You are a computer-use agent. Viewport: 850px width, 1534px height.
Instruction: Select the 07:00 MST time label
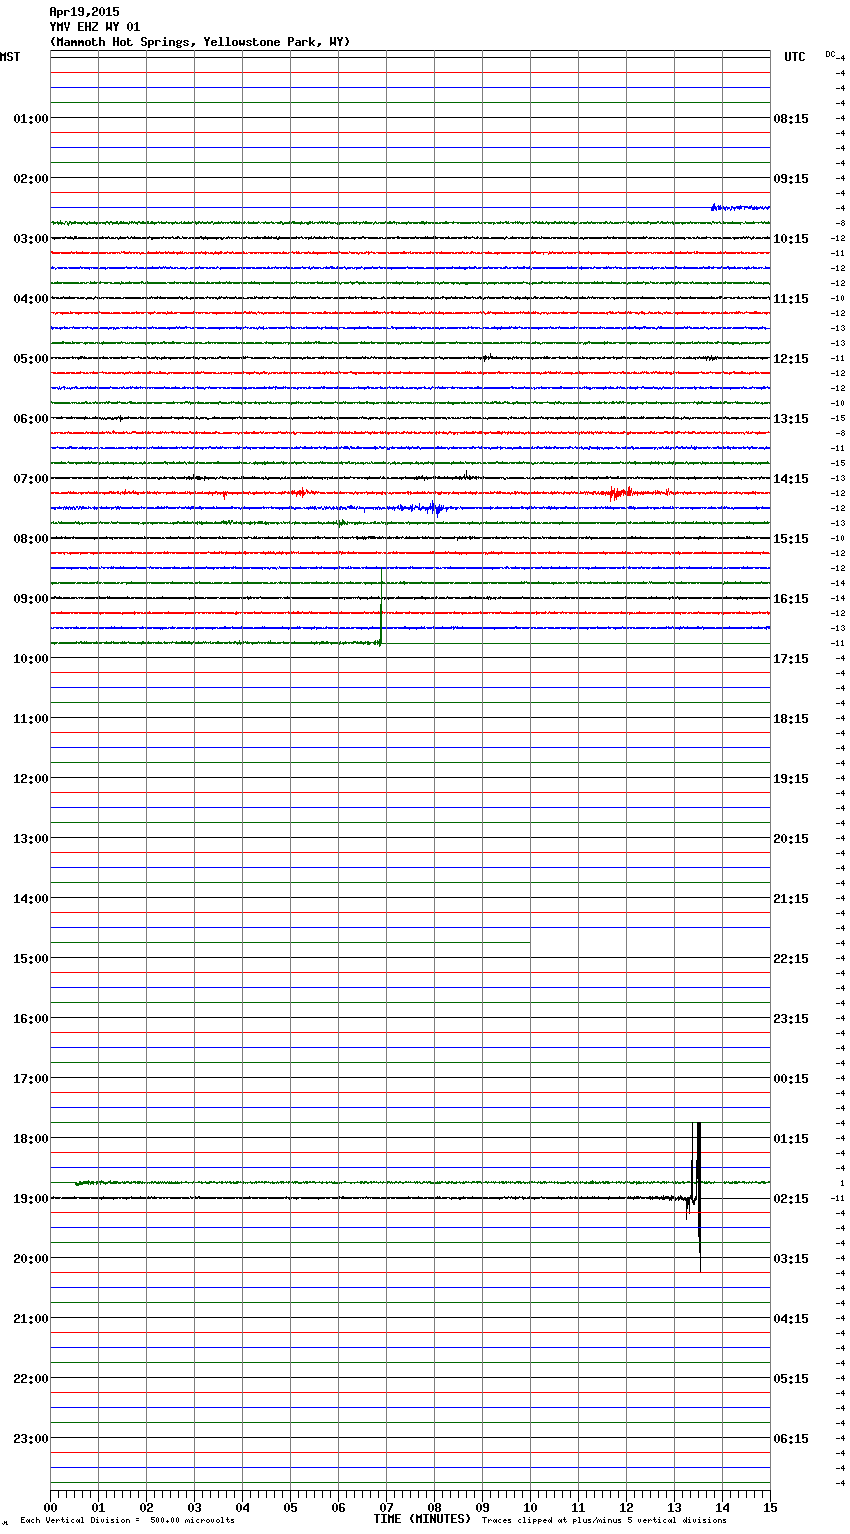(31, 479)
